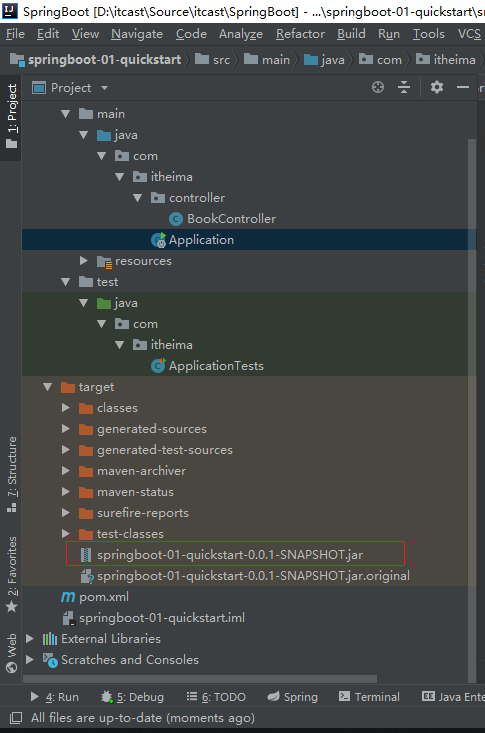Open the Refactor menu
Screen dimensions: 485x733
(300, 34)
